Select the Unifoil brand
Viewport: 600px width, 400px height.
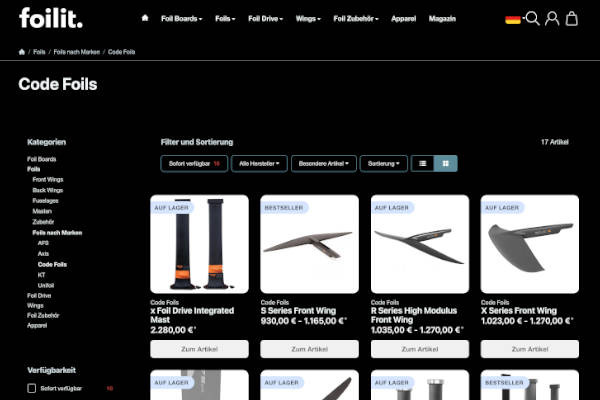(46, 286)
